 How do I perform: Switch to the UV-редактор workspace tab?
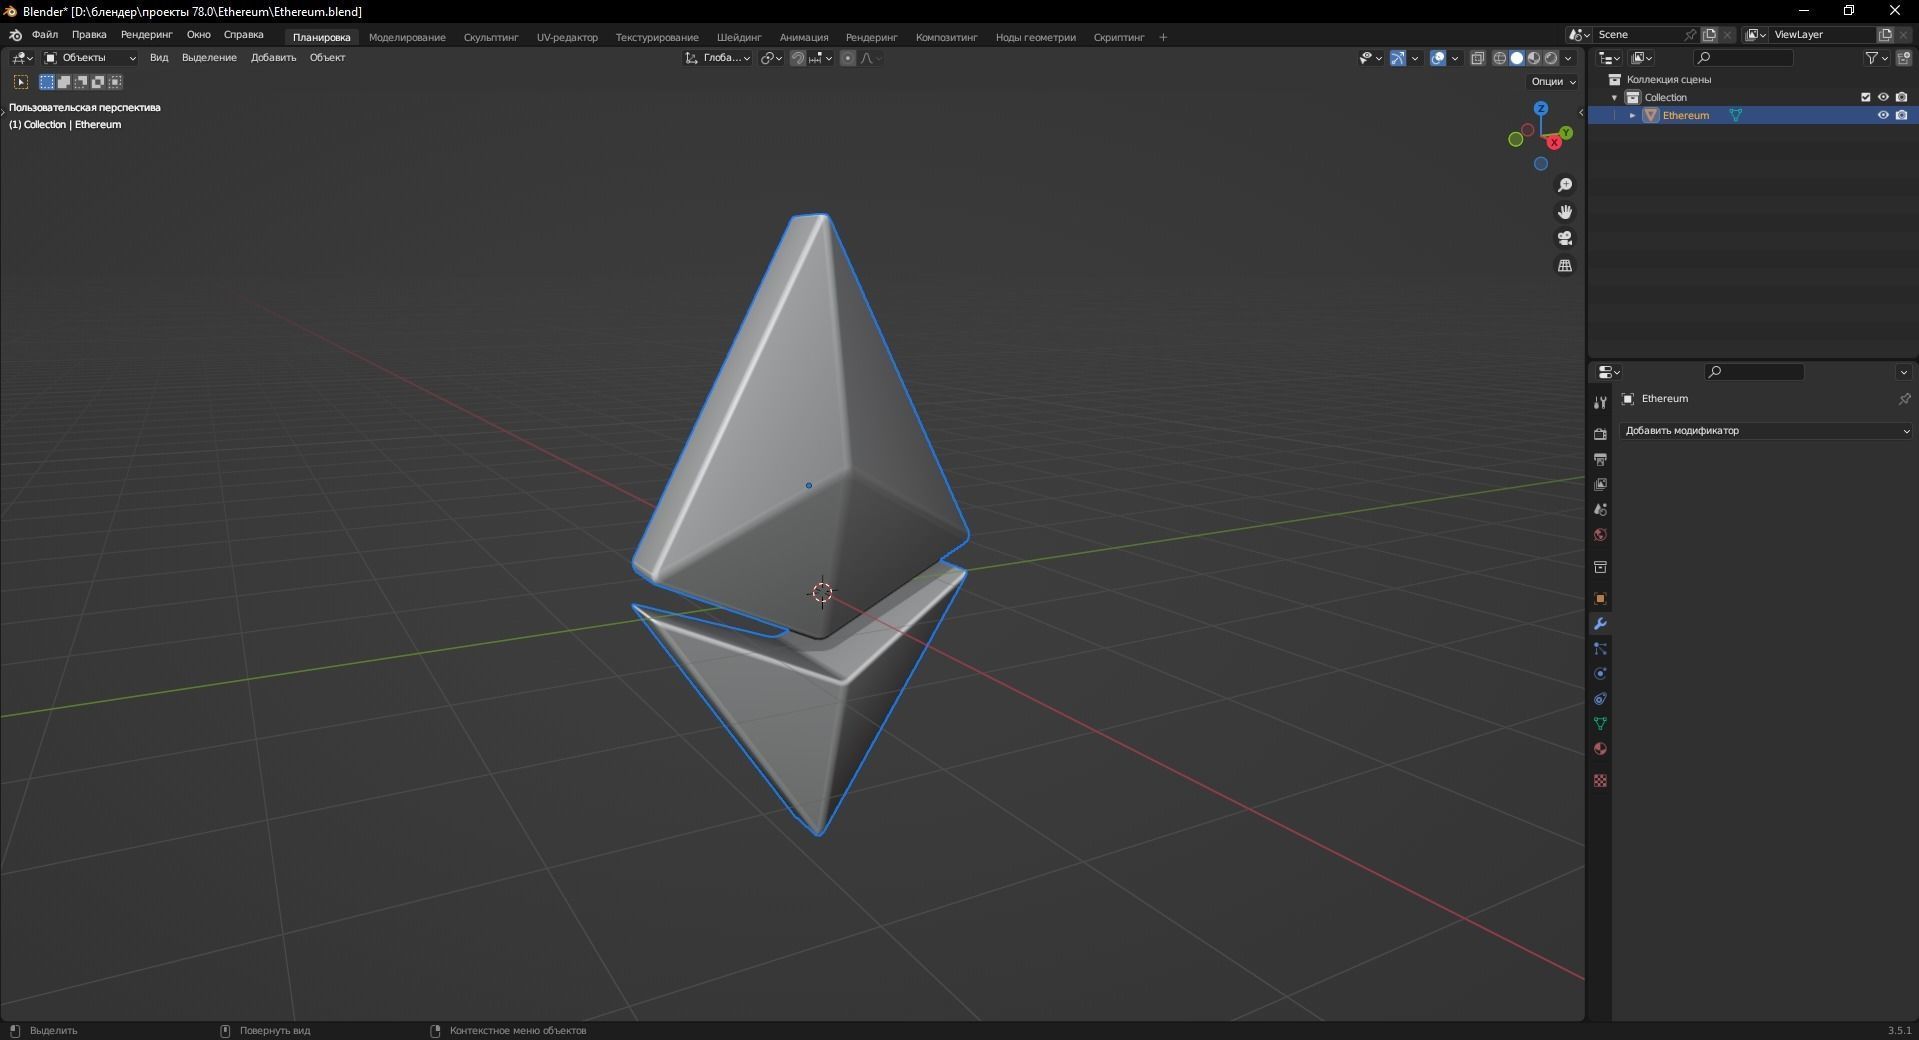[567, 37]
